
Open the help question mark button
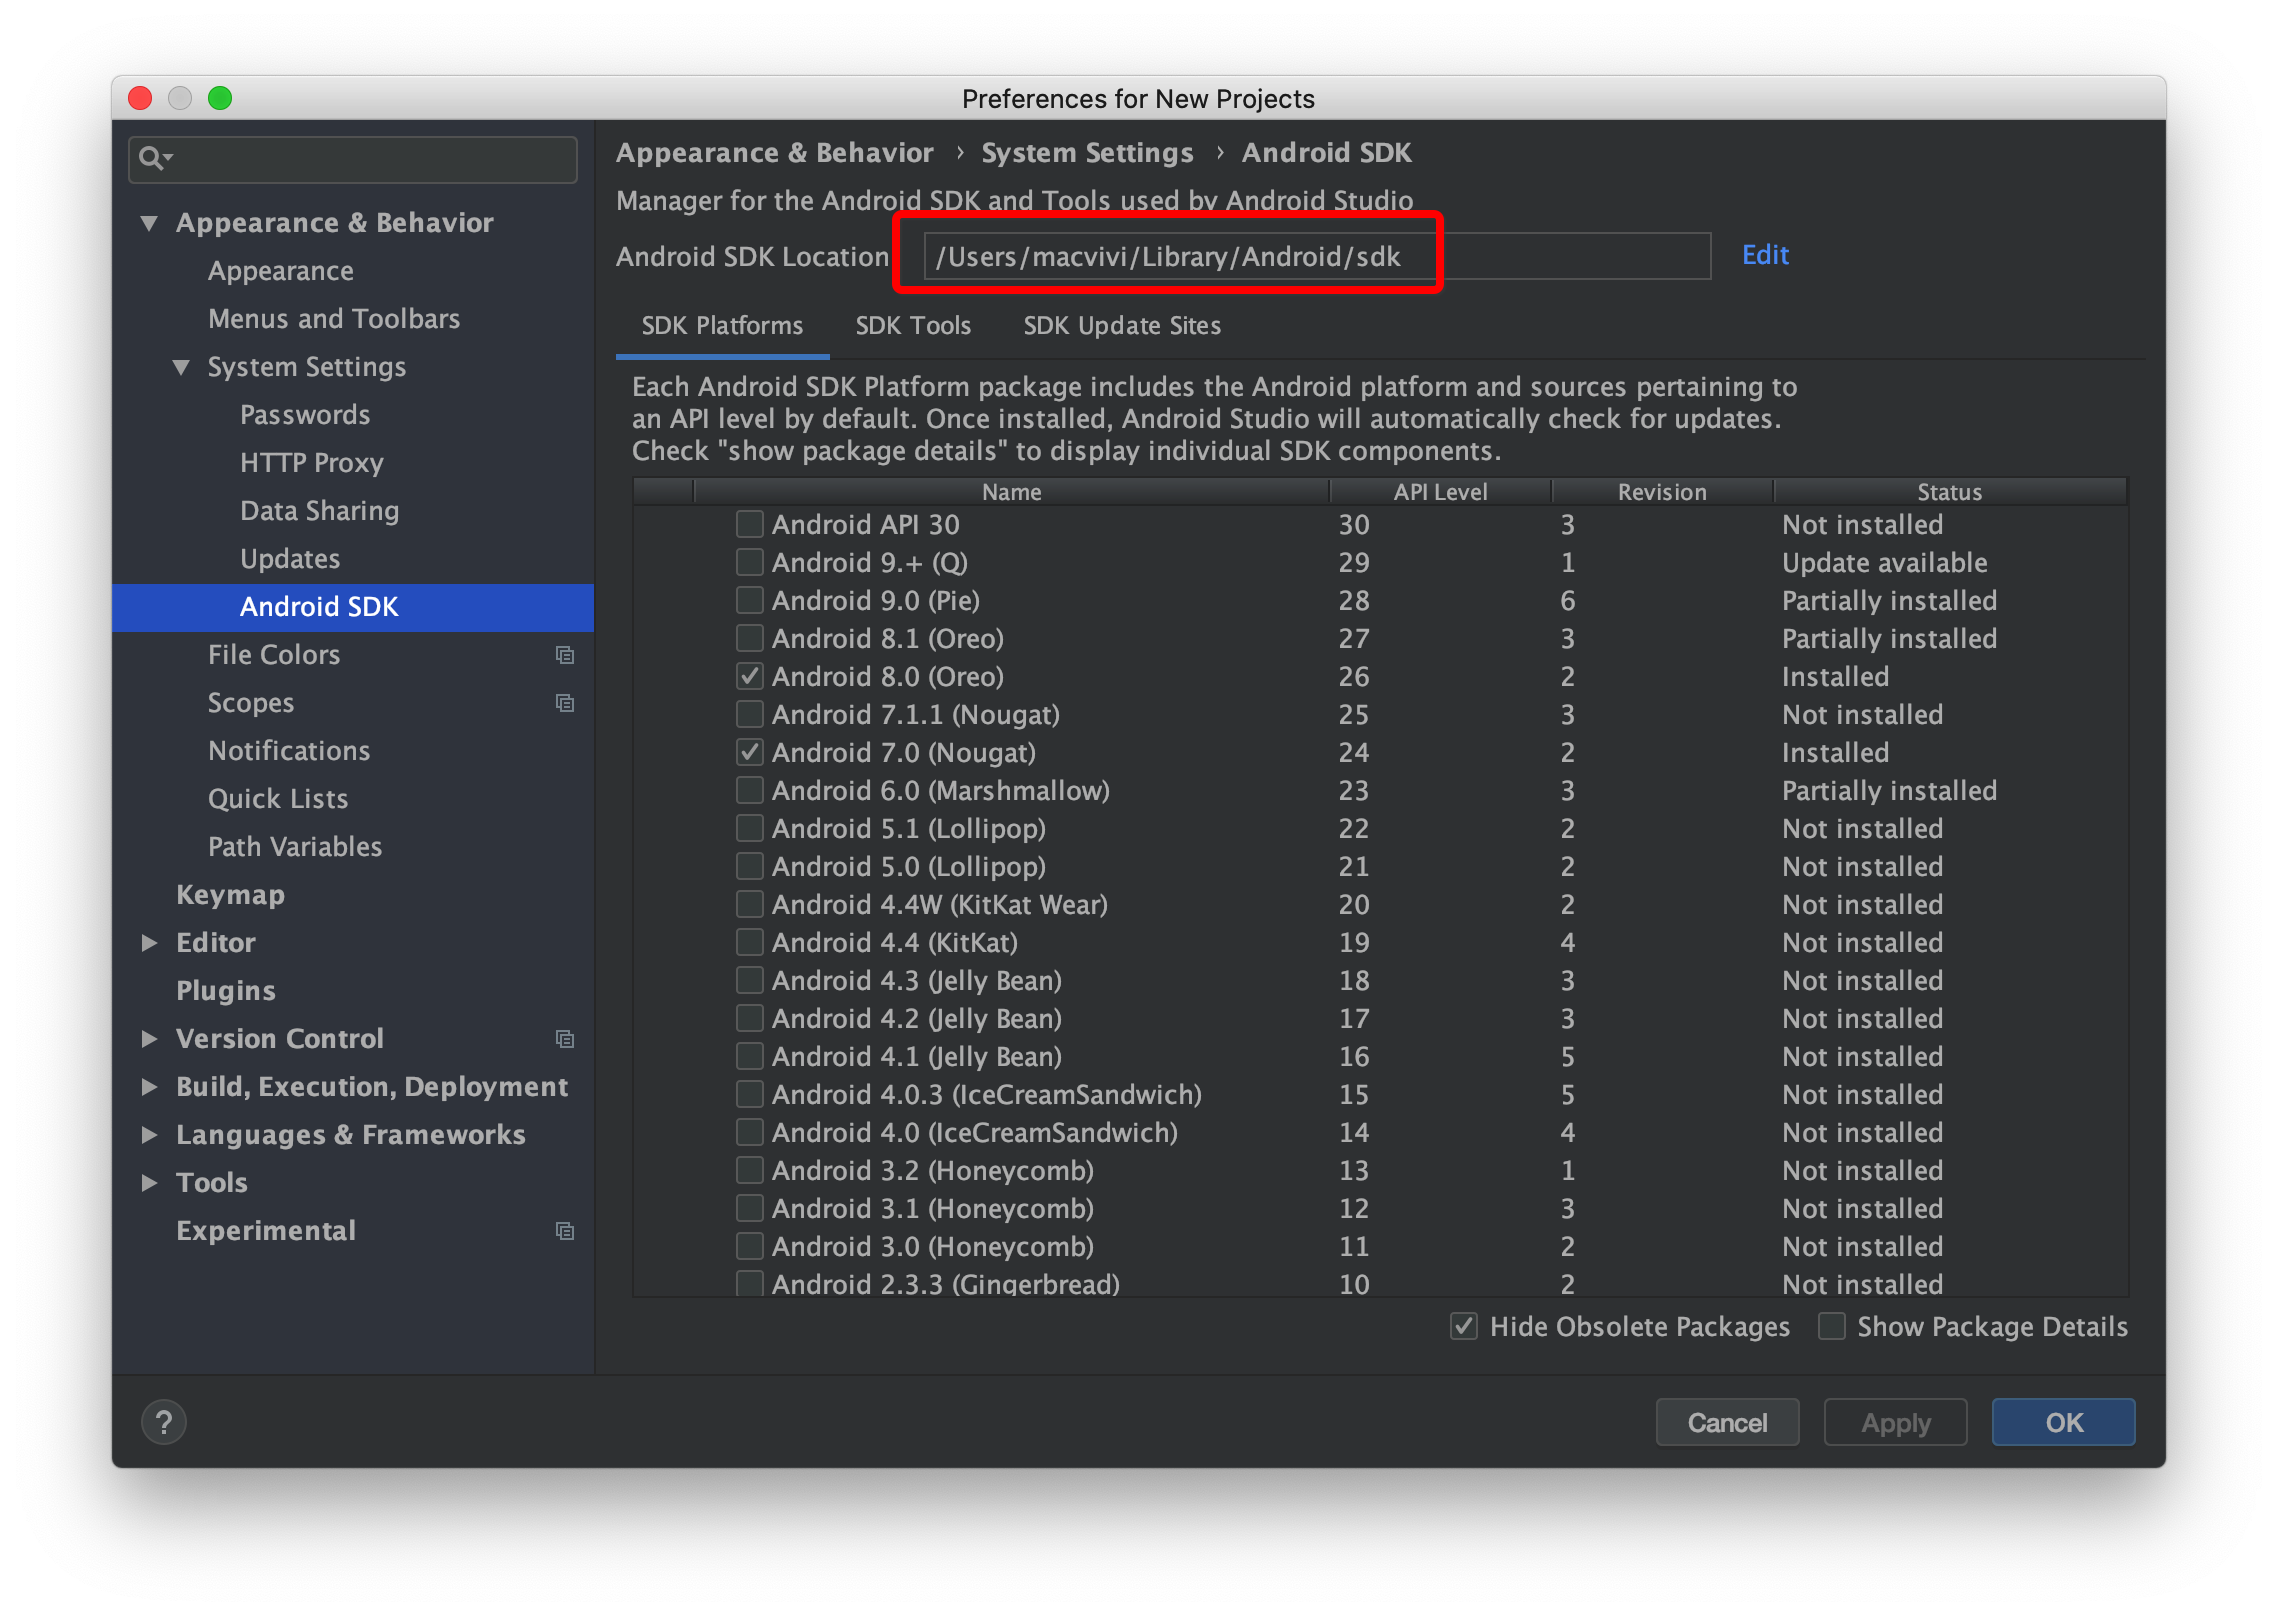click(x=164, y=1421)
